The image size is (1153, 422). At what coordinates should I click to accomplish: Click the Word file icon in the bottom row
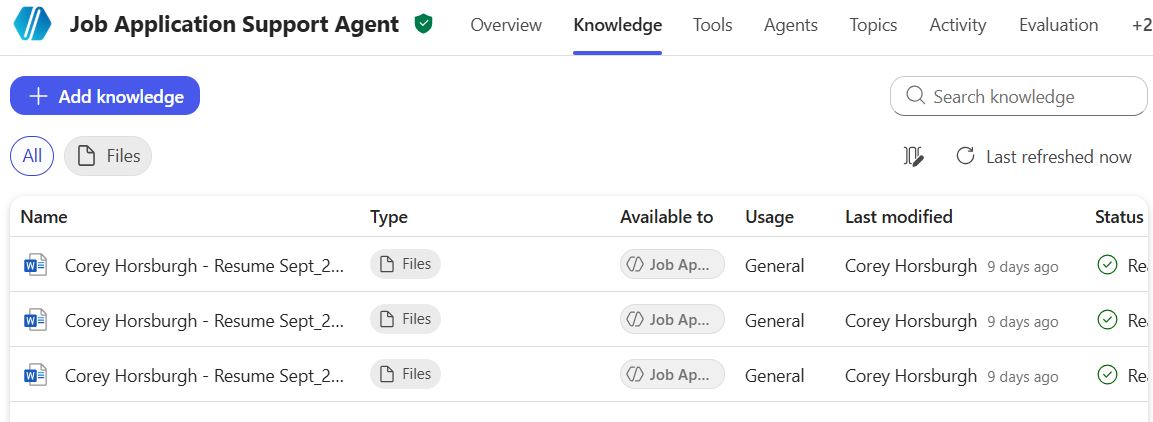[x=35, y=375]
